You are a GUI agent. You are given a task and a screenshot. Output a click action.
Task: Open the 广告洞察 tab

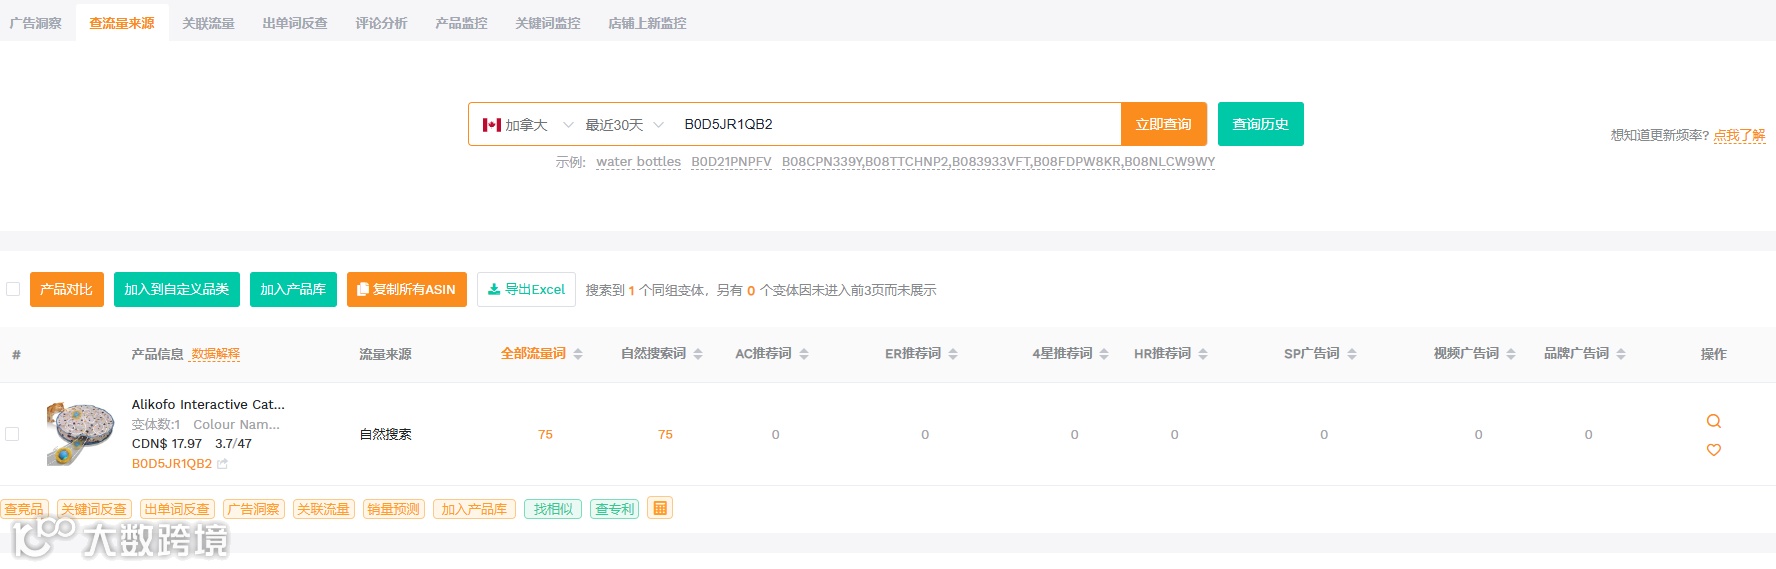[36, 23]
